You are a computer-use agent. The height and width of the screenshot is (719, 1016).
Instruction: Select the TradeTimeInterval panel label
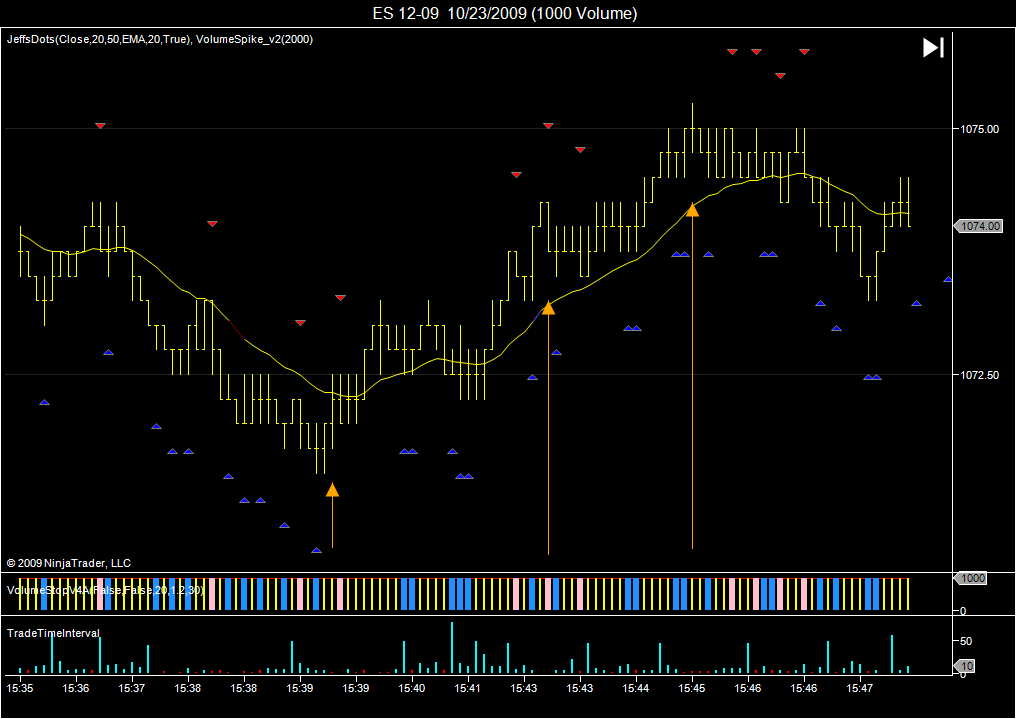click(53, 633)
